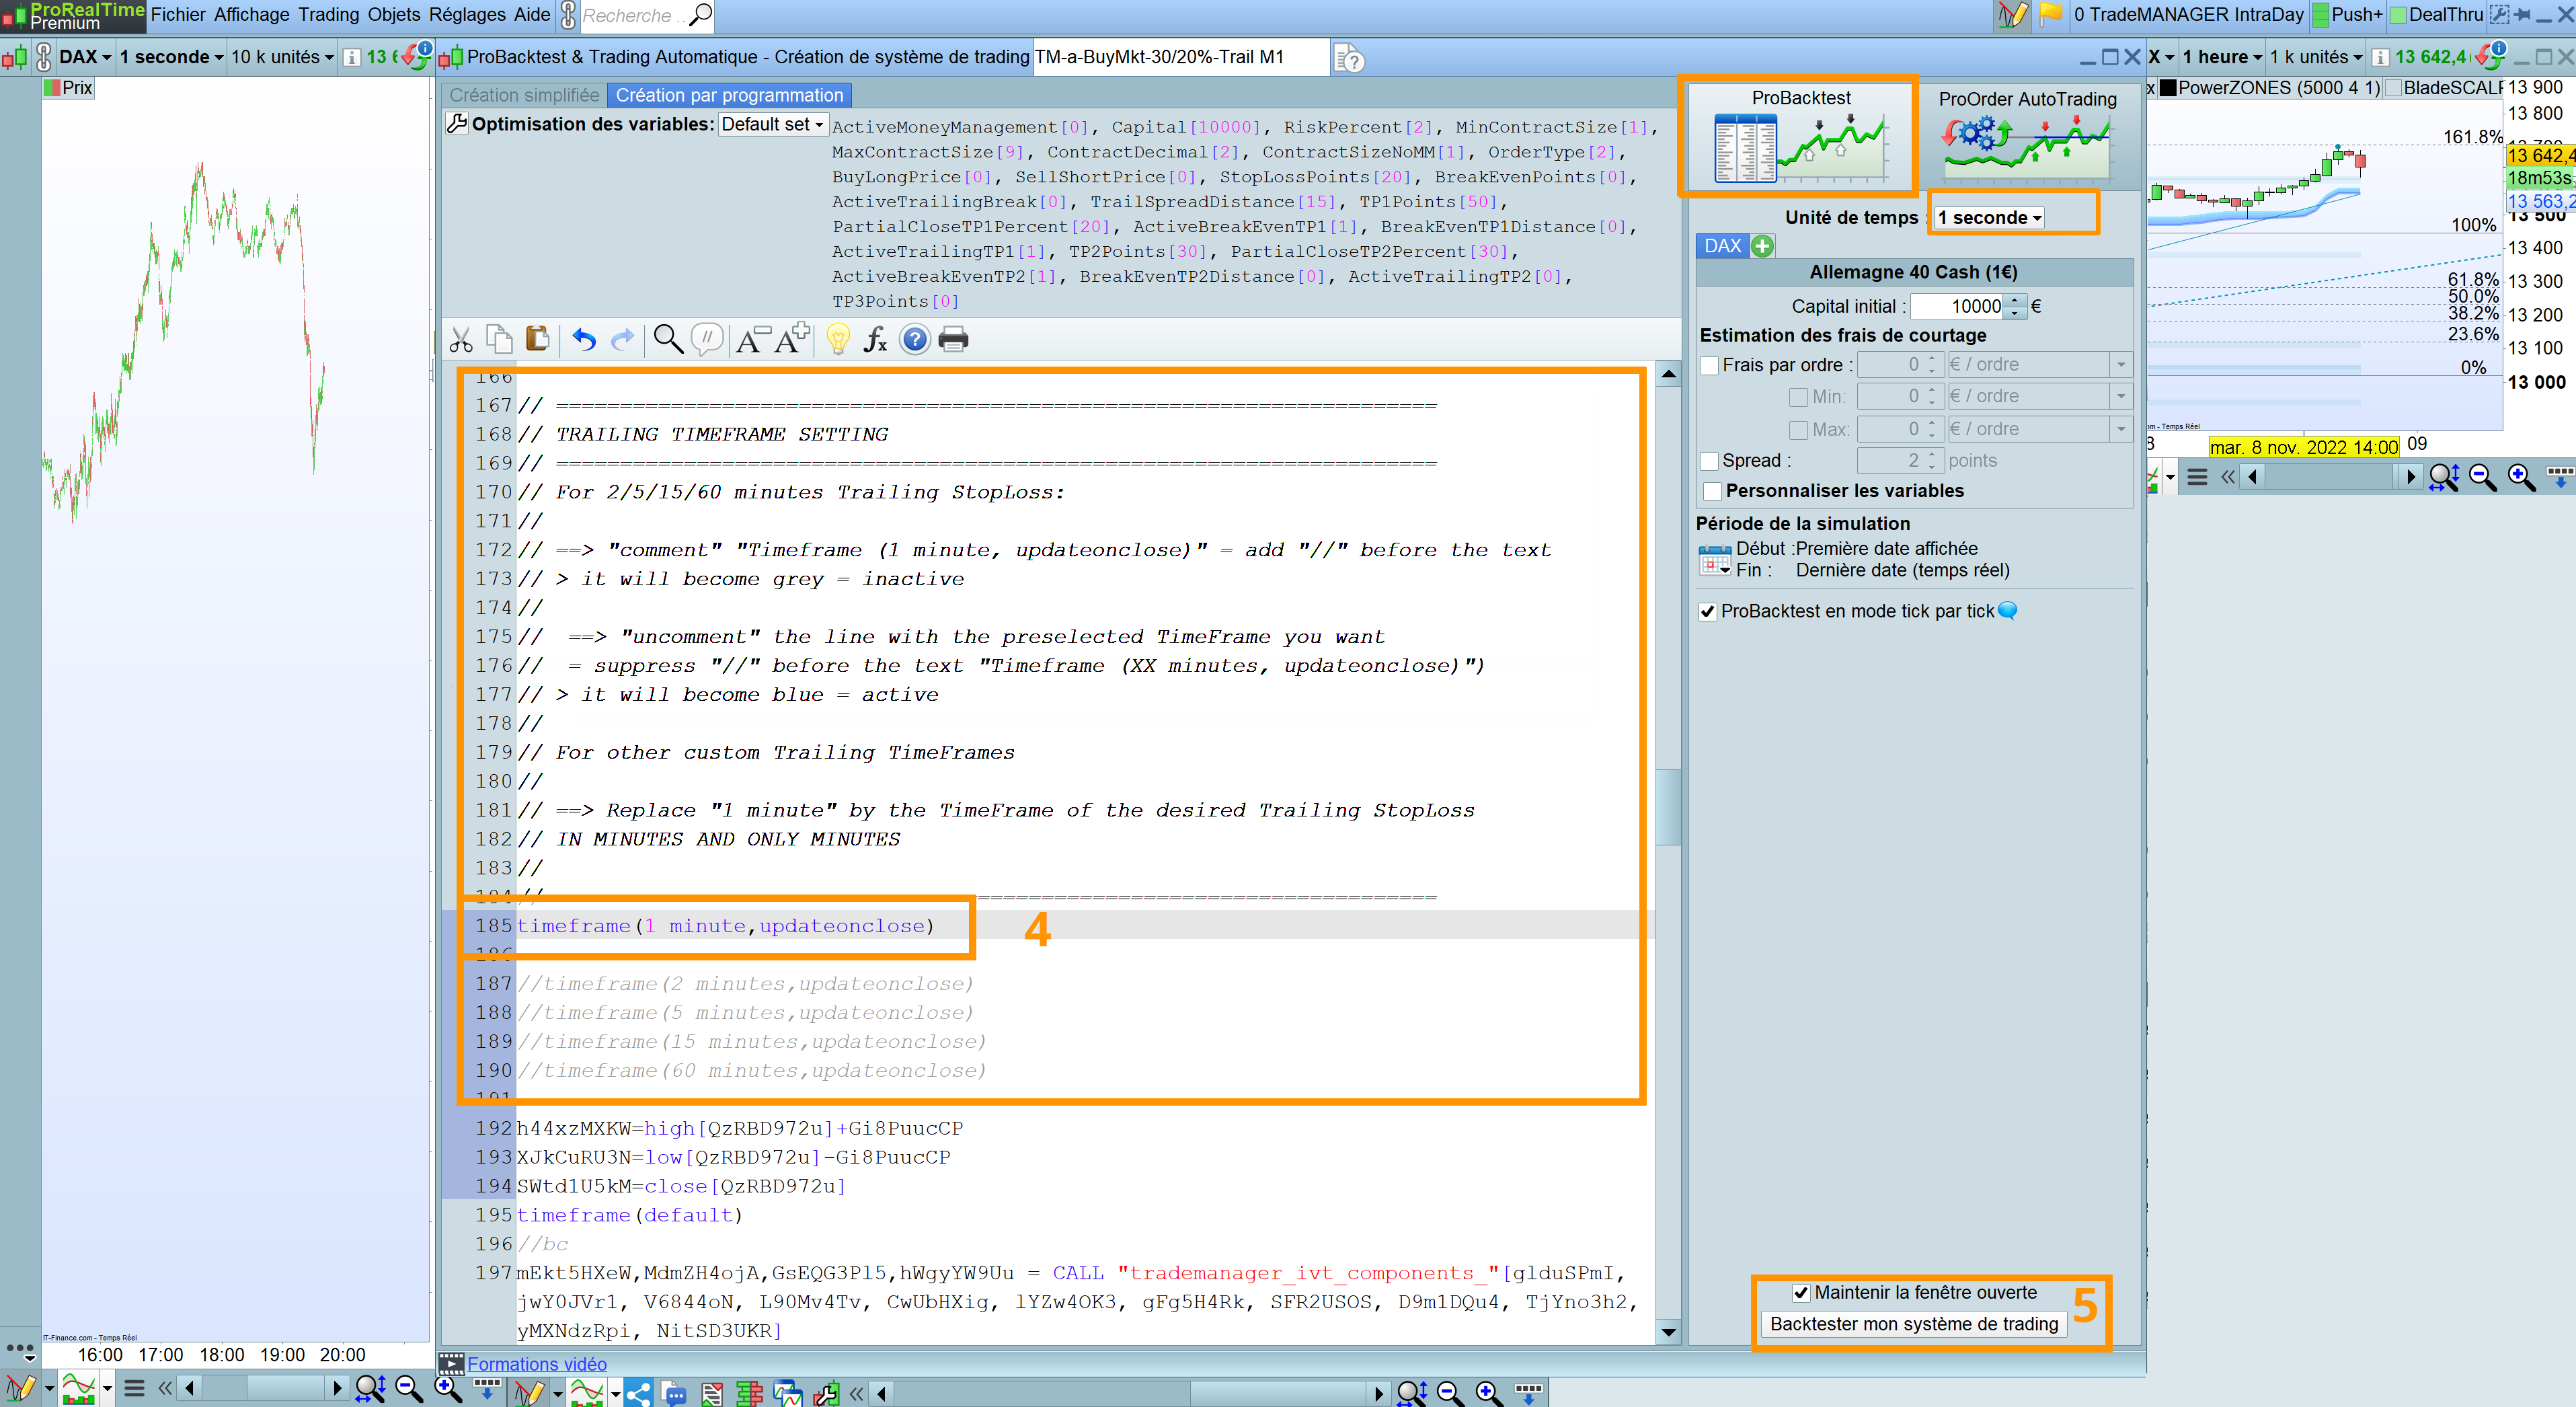Viewport: 2576px width, 1407px height.
Task: Decrease editor font size
Action: click(x=752, y=340)
